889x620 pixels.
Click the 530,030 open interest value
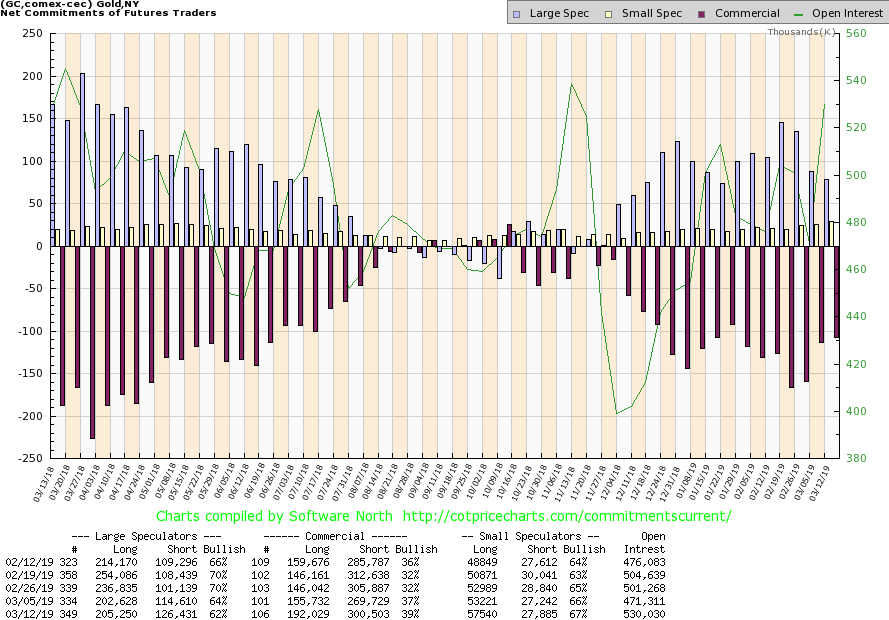(645, 613)
